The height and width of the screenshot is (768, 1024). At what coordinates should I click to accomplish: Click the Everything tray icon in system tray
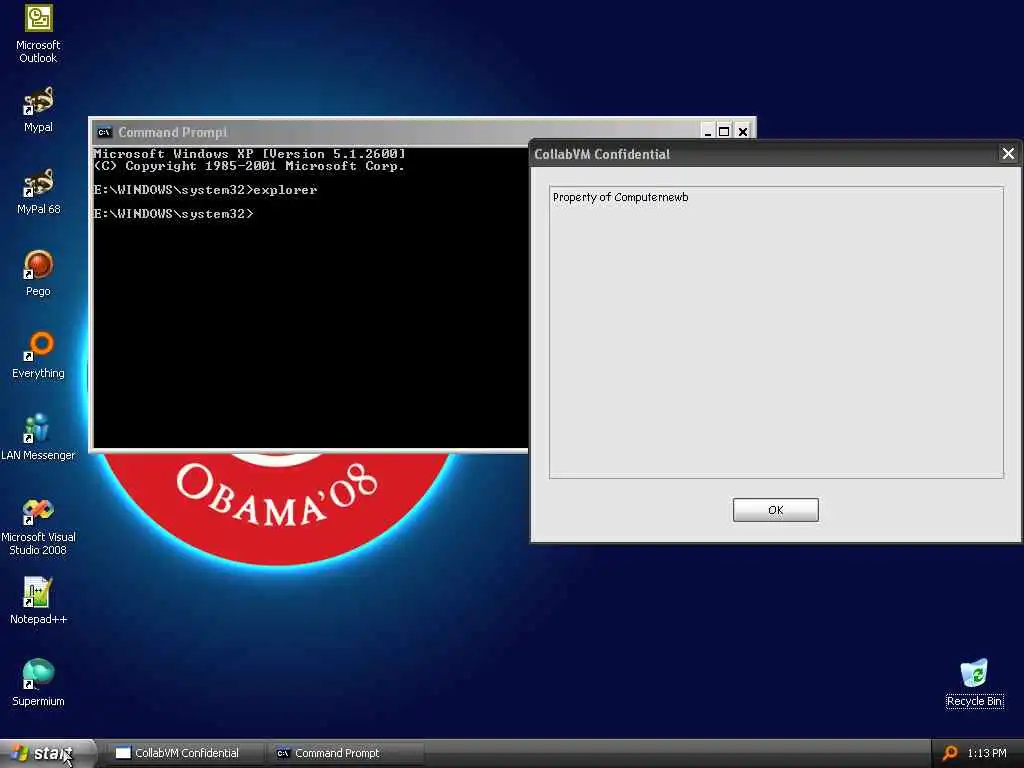[x=950, y=753]
